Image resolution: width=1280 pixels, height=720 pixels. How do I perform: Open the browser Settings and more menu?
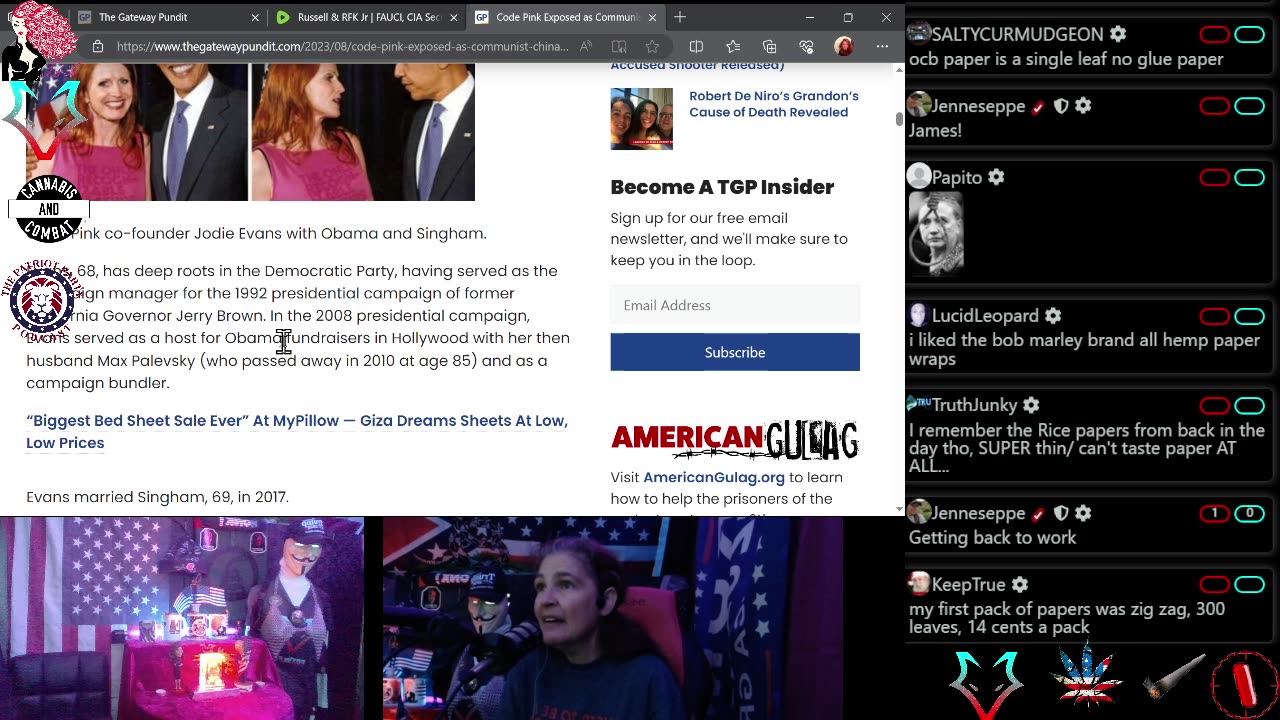point(882,46)
